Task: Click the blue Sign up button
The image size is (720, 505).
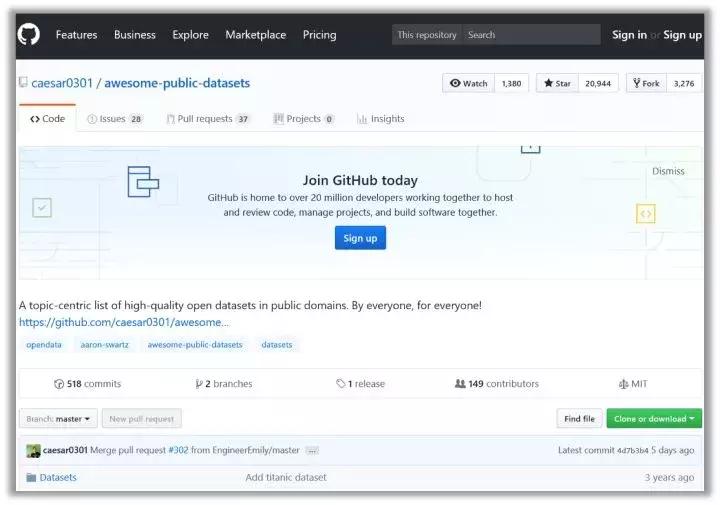Action: pyautogui.click(x=360, y=238)
